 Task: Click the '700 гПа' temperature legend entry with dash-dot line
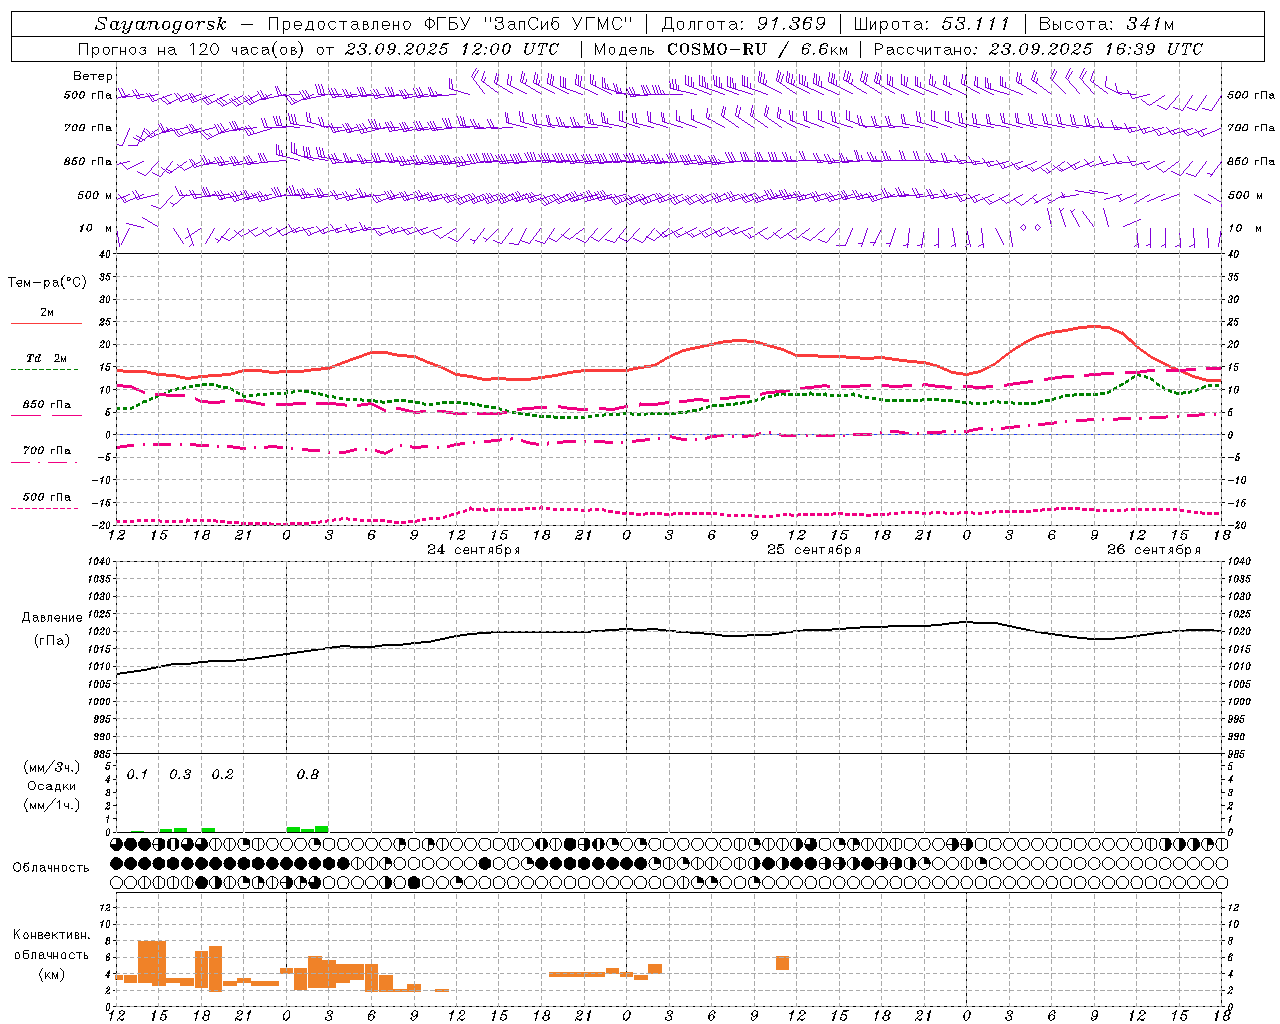(46, 450)
